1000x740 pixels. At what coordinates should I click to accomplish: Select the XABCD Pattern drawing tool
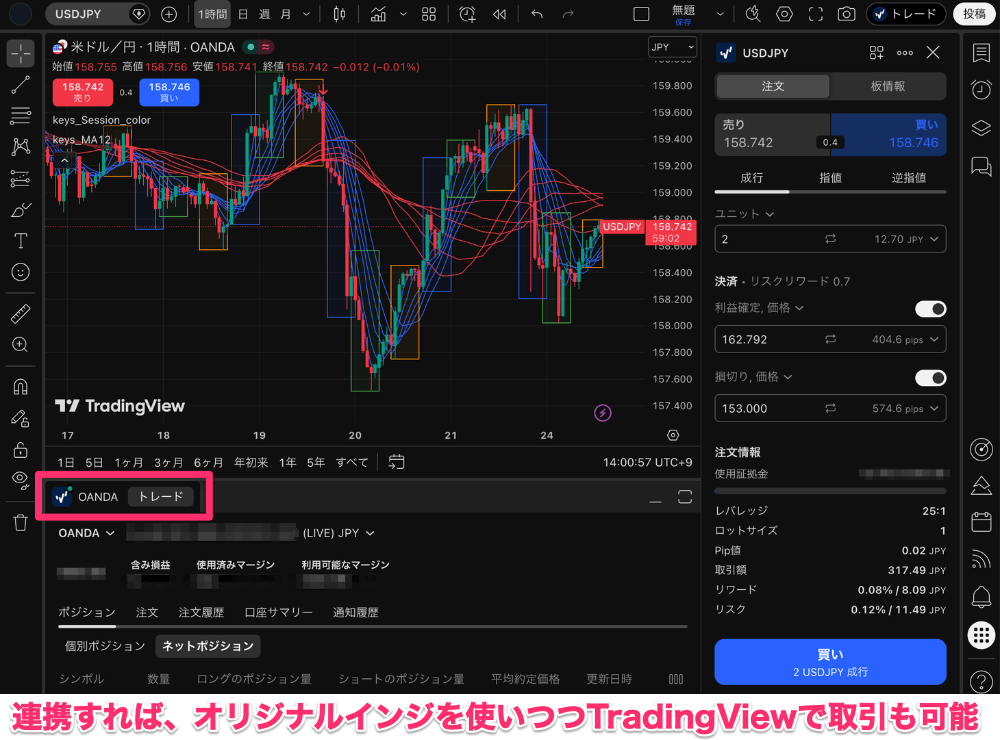click(x=21, y=147)
